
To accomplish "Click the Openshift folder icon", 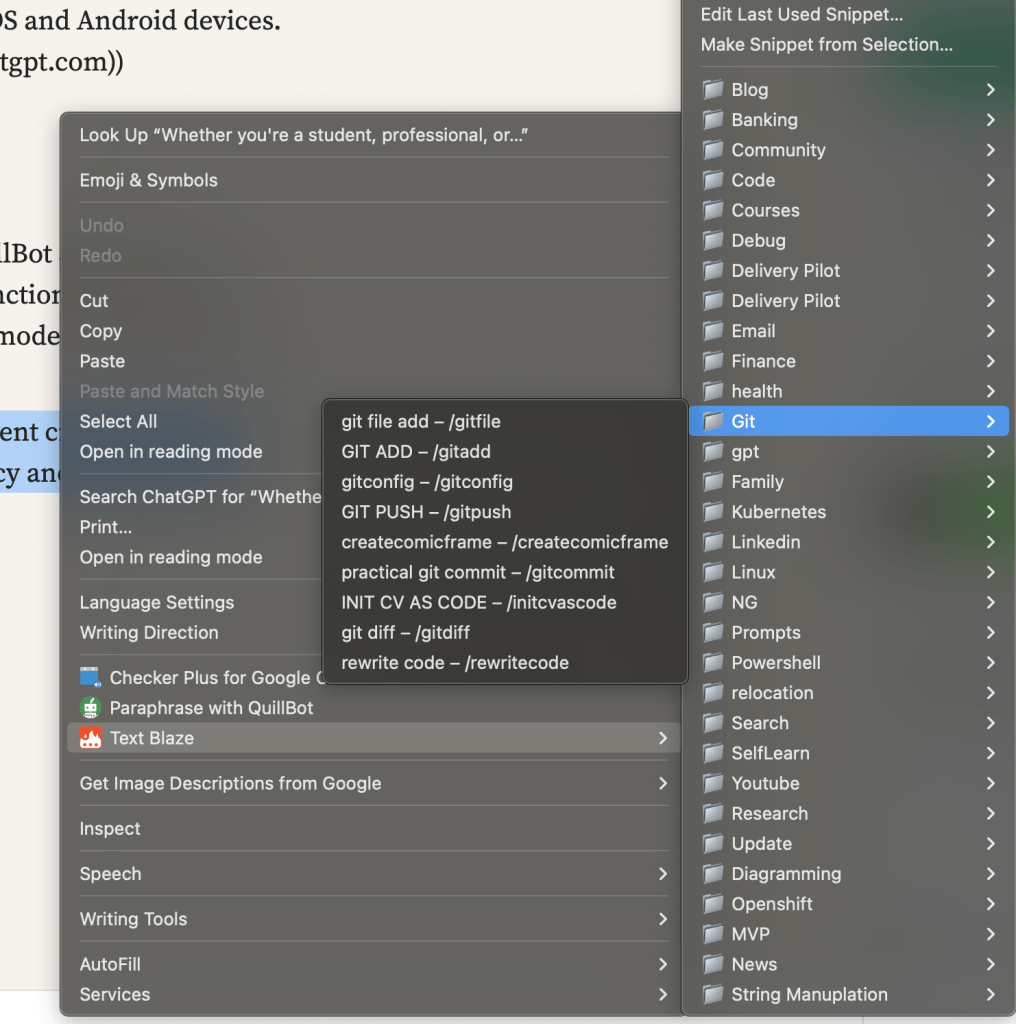I will click(x=713, y=904).
